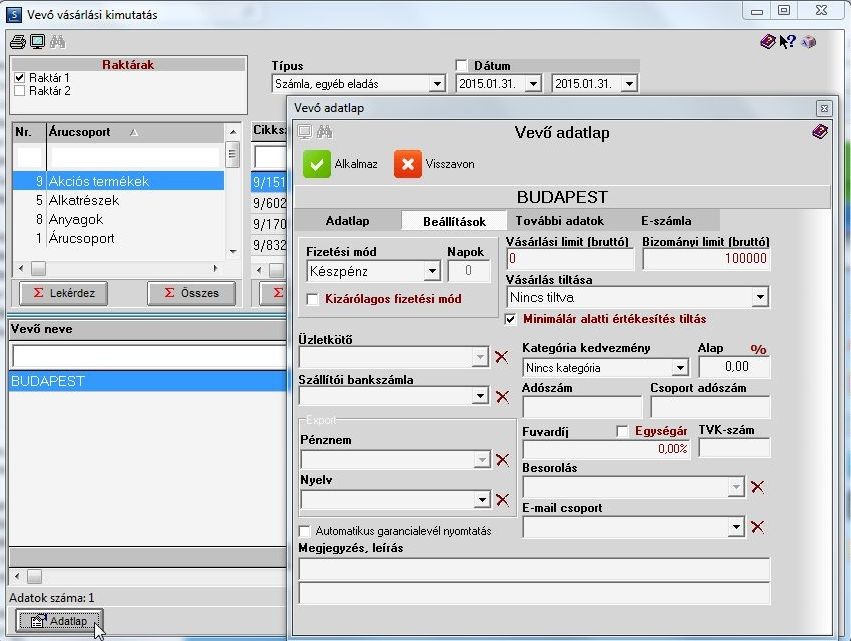This screenshot has width=851, height=641.
Task: Open the help book icon at top right
Action: pos(767,42)
